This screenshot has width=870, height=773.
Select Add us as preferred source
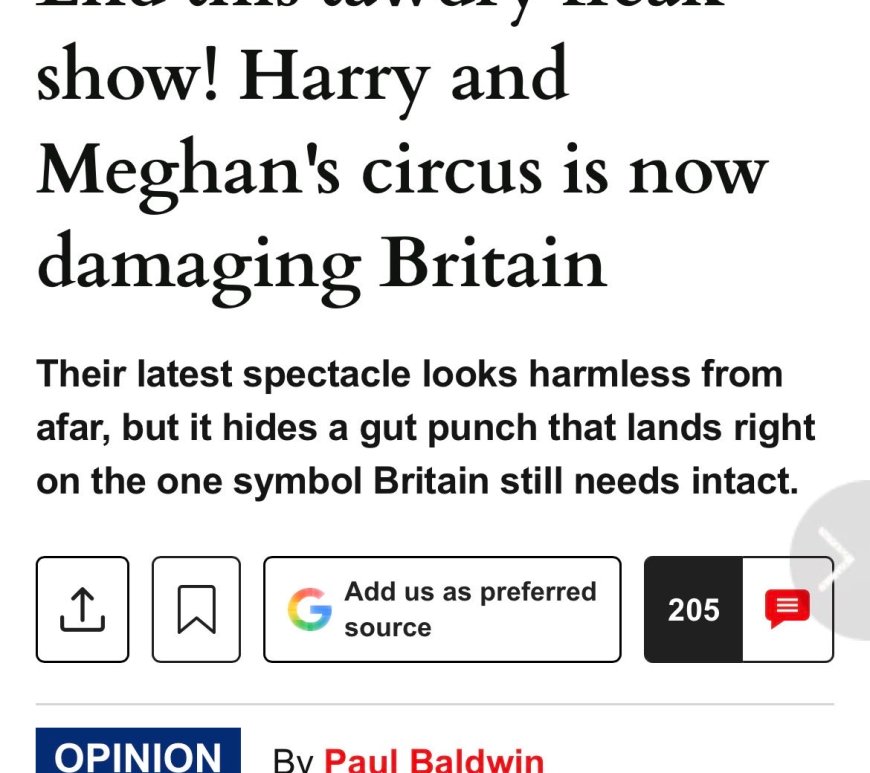(442, 609)
